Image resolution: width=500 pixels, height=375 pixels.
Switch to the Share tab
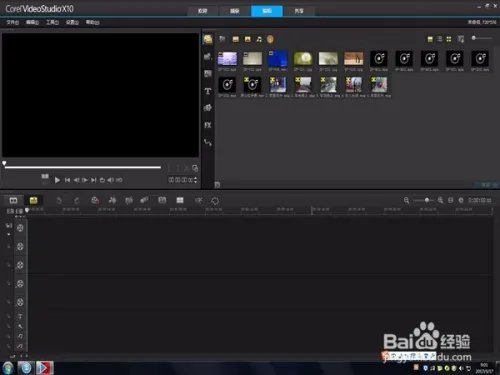point(299,11)
